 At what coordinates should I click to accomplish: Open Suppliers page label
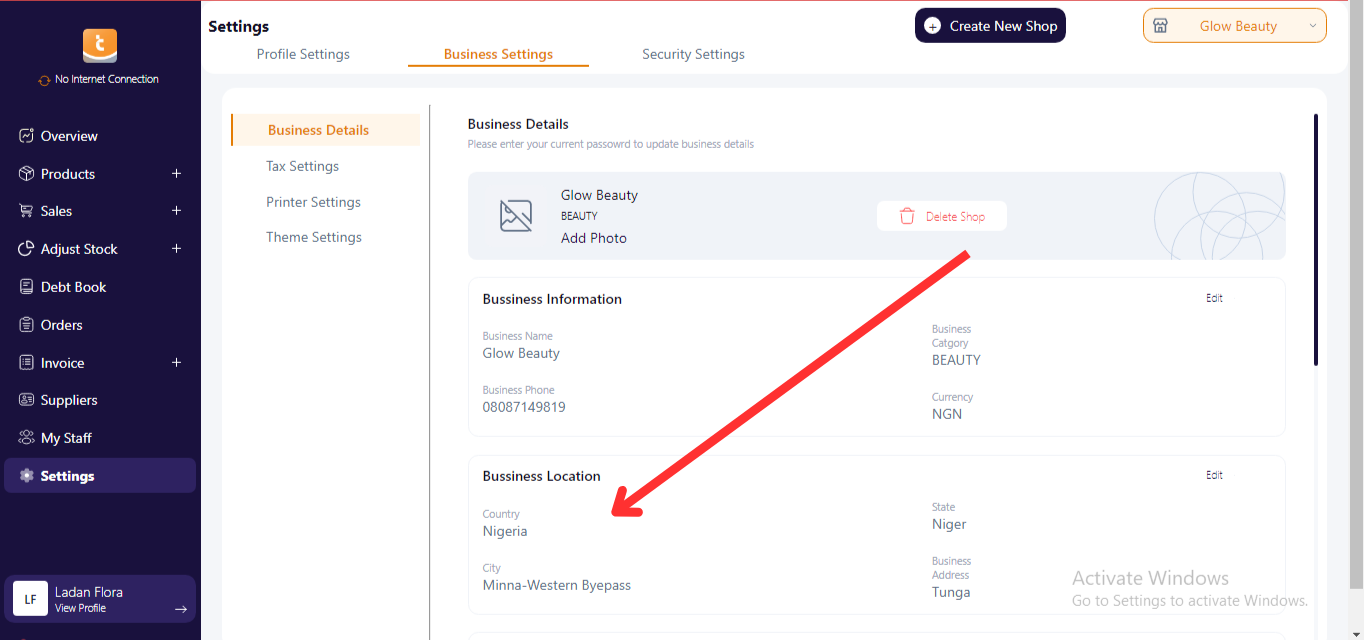coord(69,400)
